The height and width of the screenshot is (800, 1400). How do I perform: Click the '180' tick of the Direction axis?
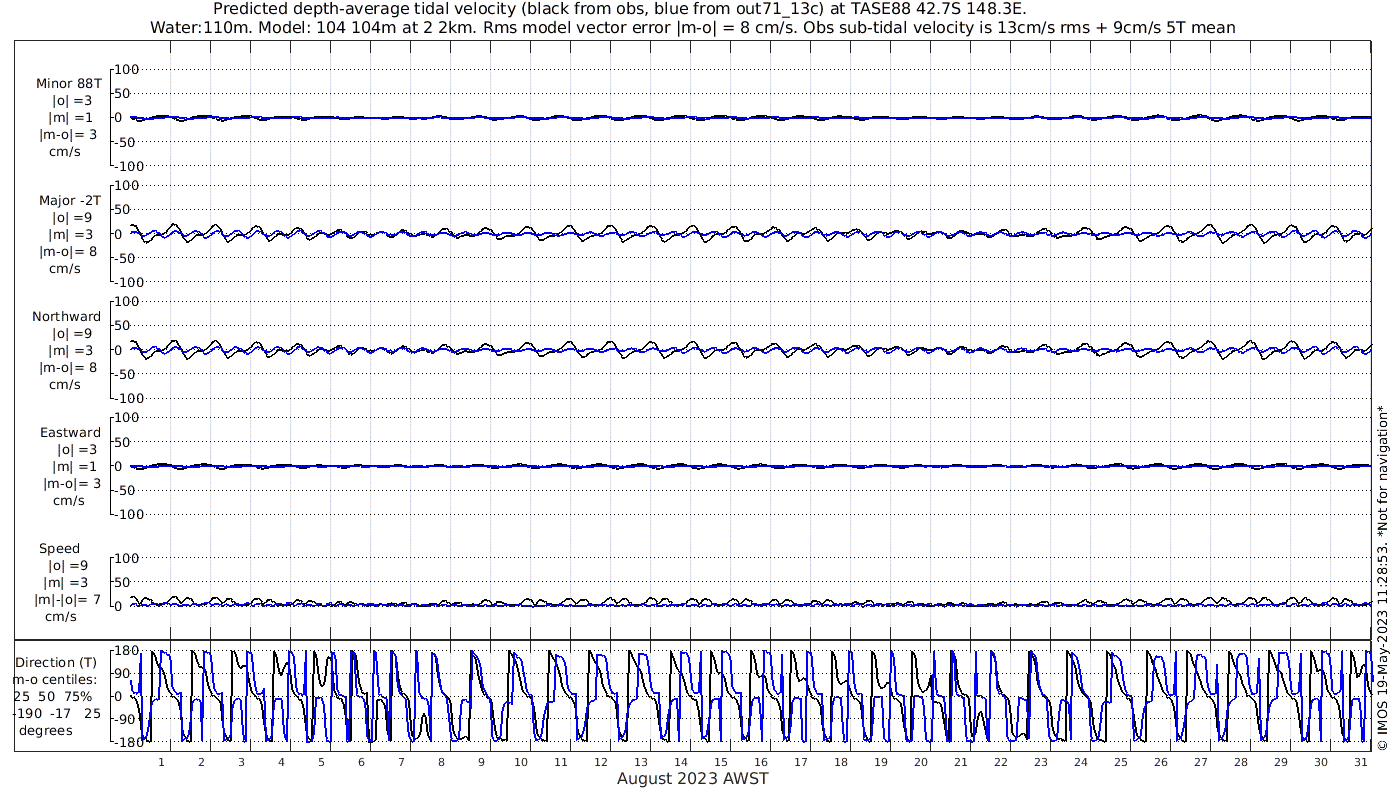coord(125,651)
